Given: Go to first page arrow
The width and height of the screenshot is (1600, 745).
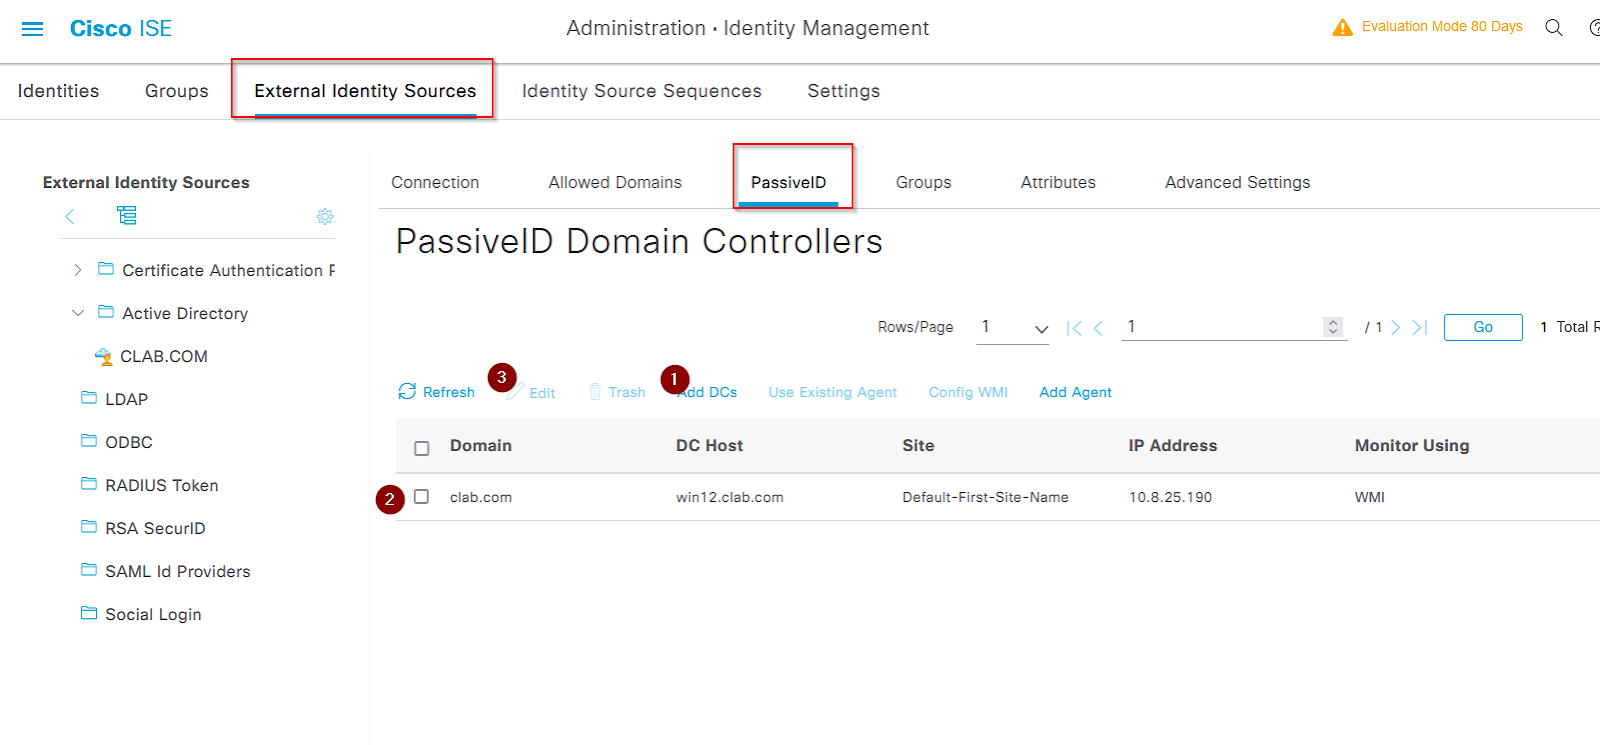Looking at the screenshot, I should tap(1074, 328).
